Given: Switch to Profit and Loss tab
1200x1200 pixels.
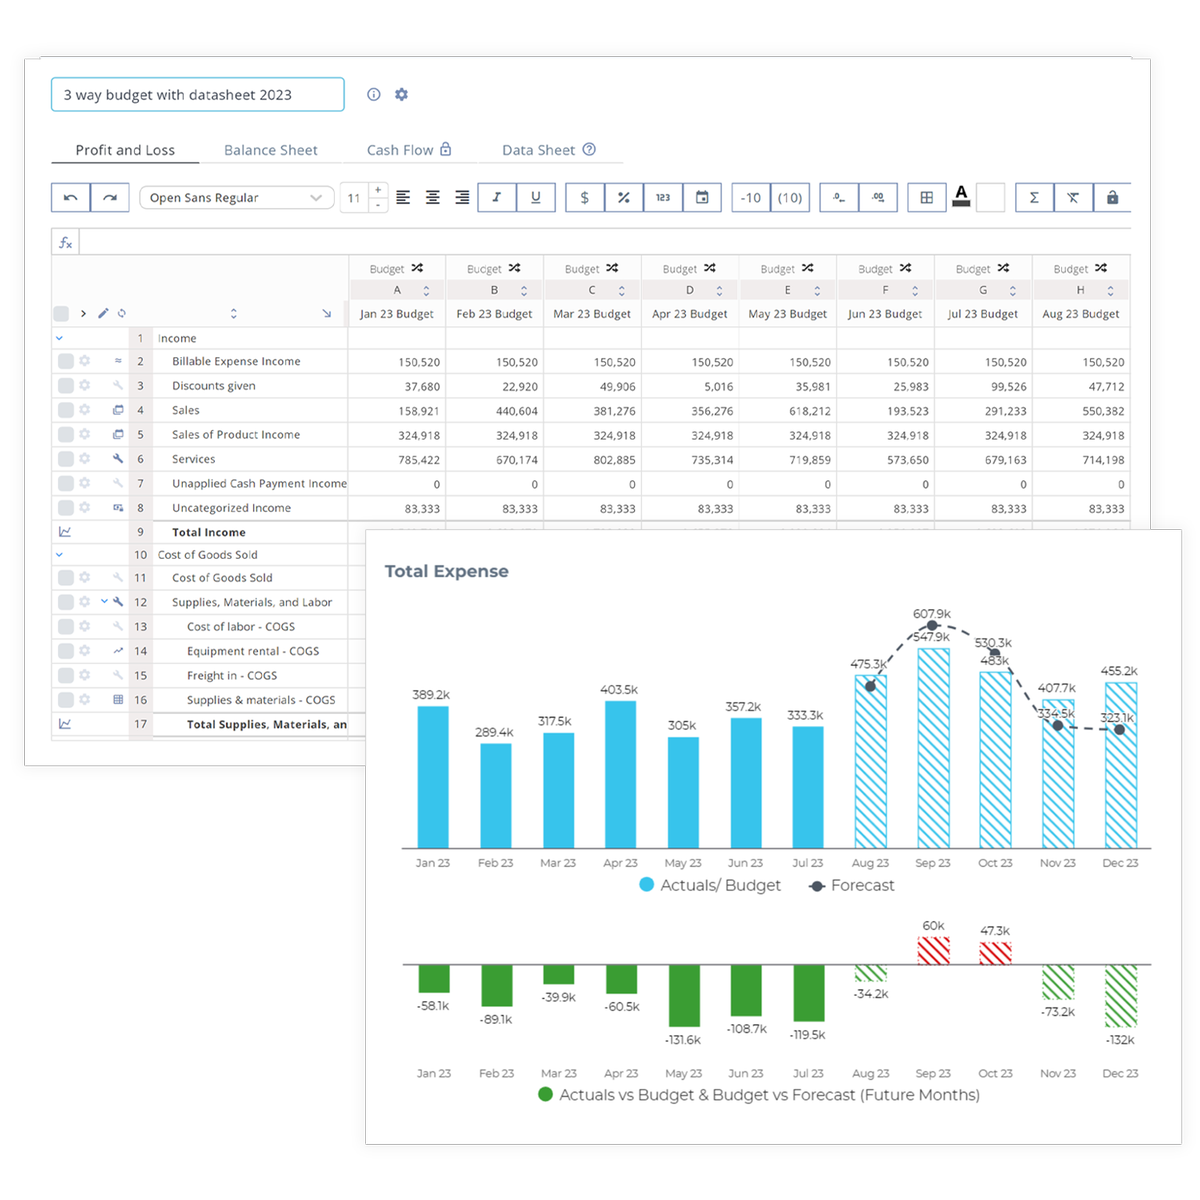Looking at the screenshot, I should 125,150.
